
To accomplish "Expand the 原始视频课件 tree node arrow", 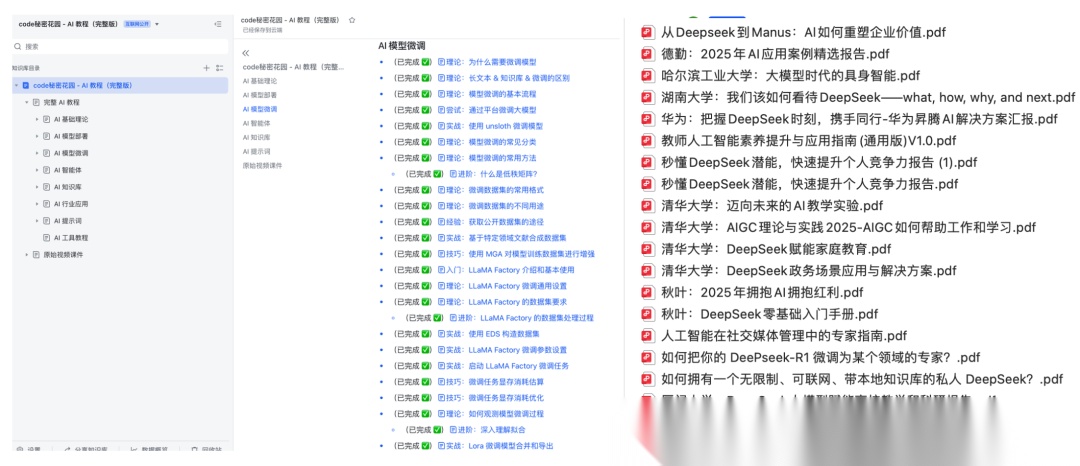I will [27, 255].
